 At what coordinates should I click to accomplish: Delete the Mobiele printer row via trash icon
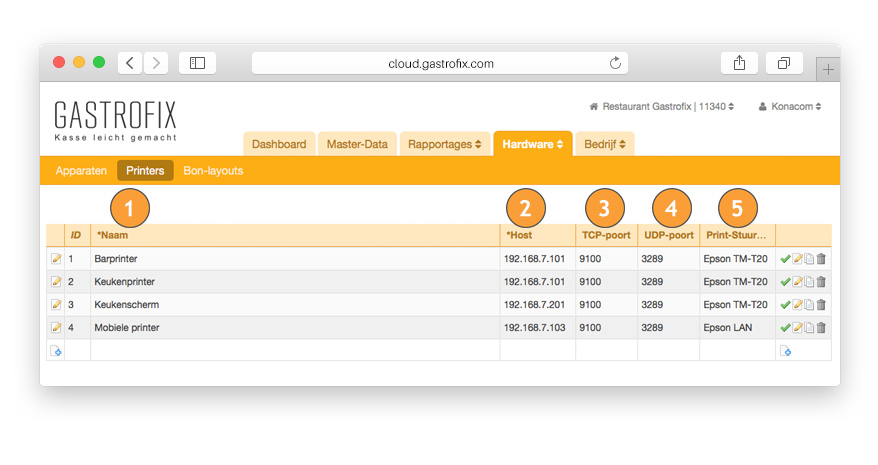(x=821, y=328)
